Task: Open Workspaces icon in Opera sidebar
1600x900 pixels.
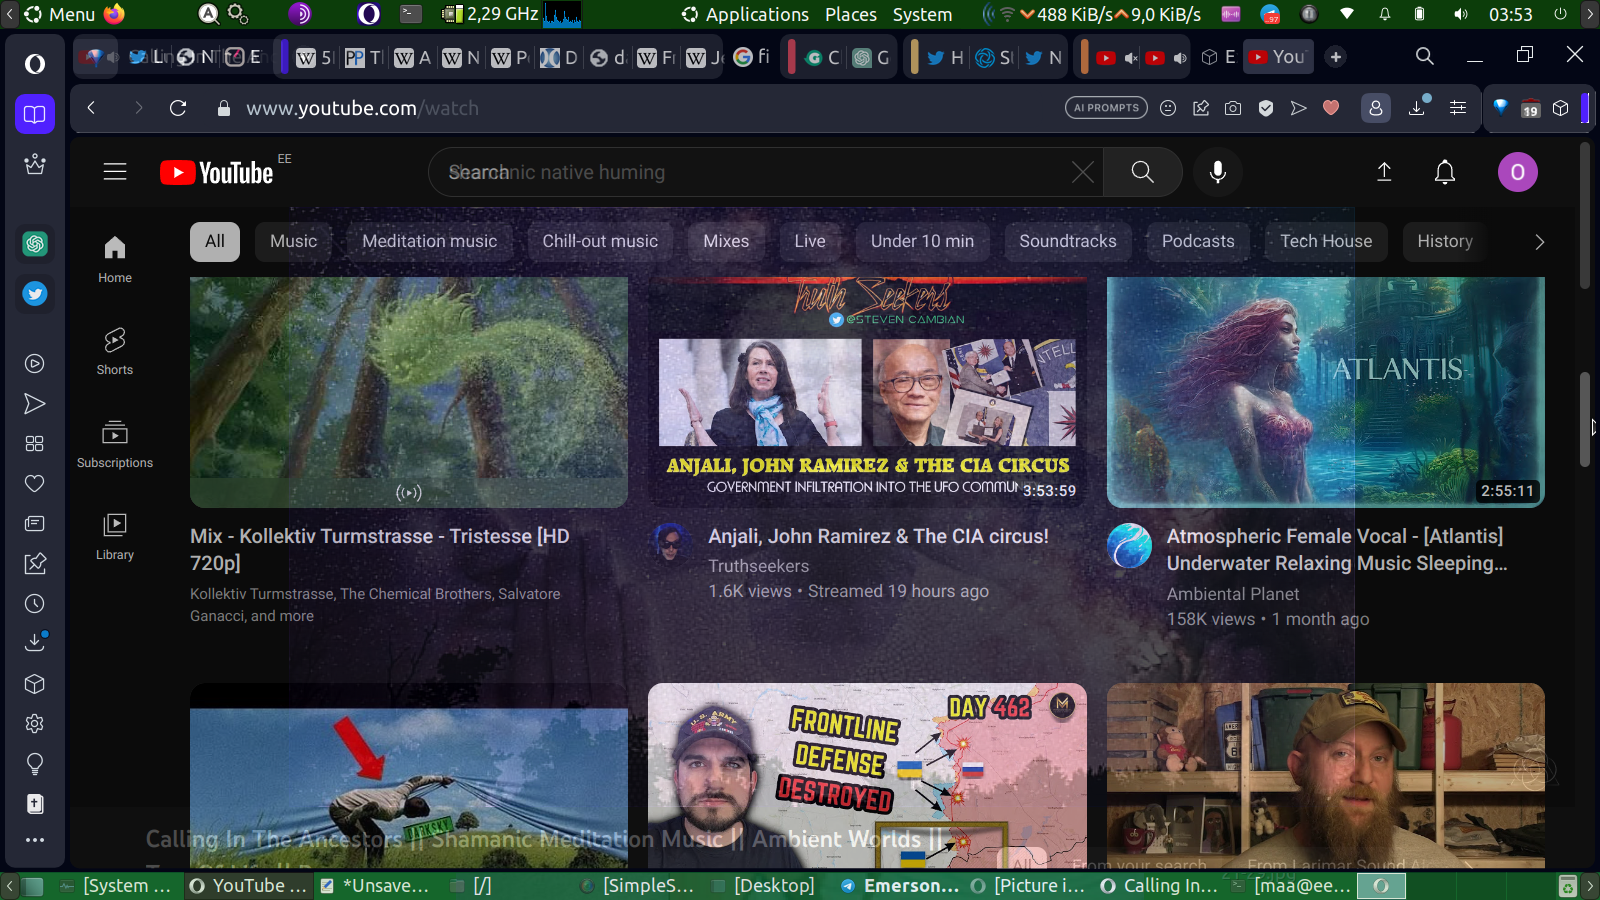Action: click(35, 114)
